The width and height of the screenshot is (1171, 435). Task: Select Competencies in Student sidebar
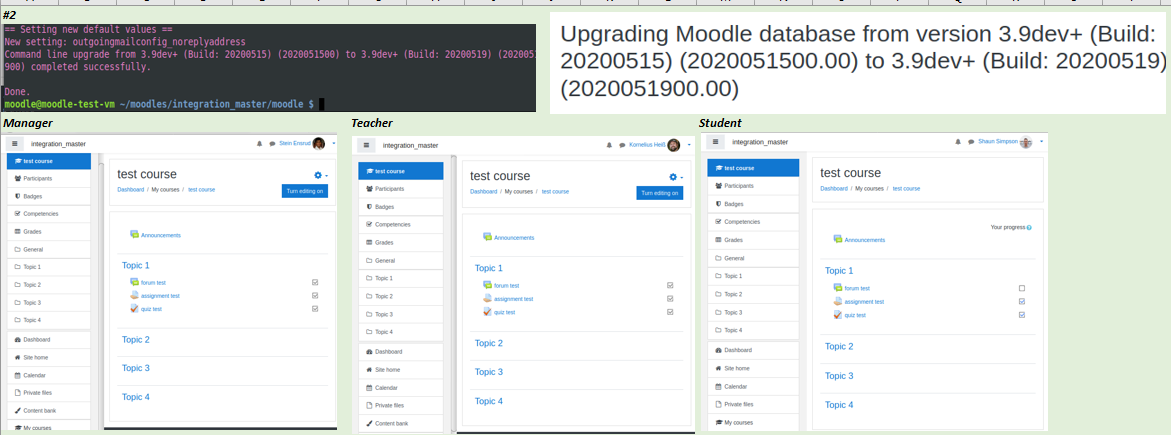(x=753, y=221)
